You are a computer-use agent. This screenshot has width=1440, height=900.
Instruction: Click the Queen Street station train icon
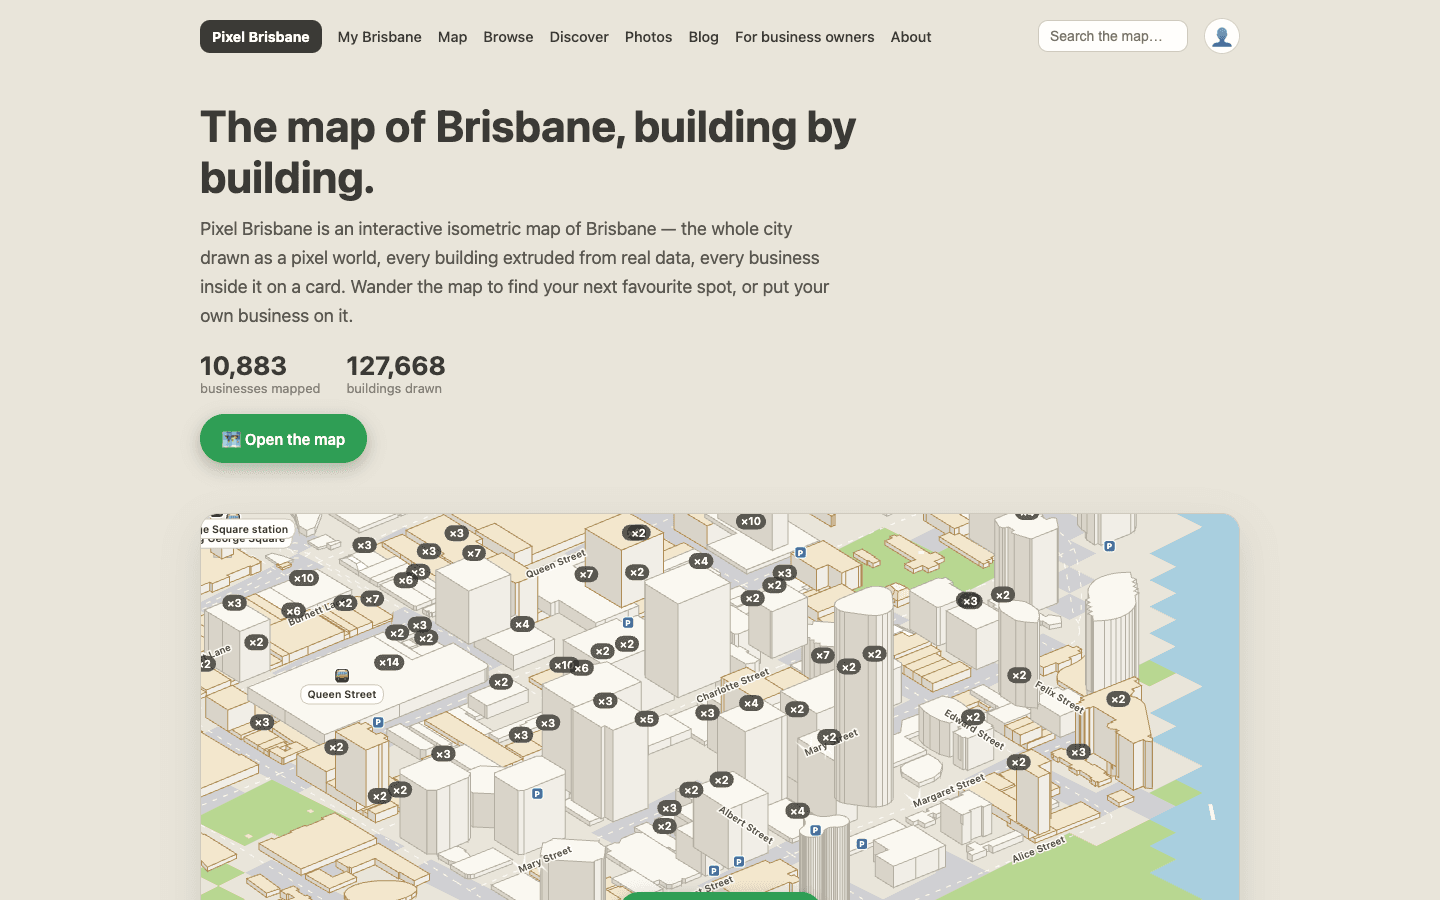[x=342, y=676]
